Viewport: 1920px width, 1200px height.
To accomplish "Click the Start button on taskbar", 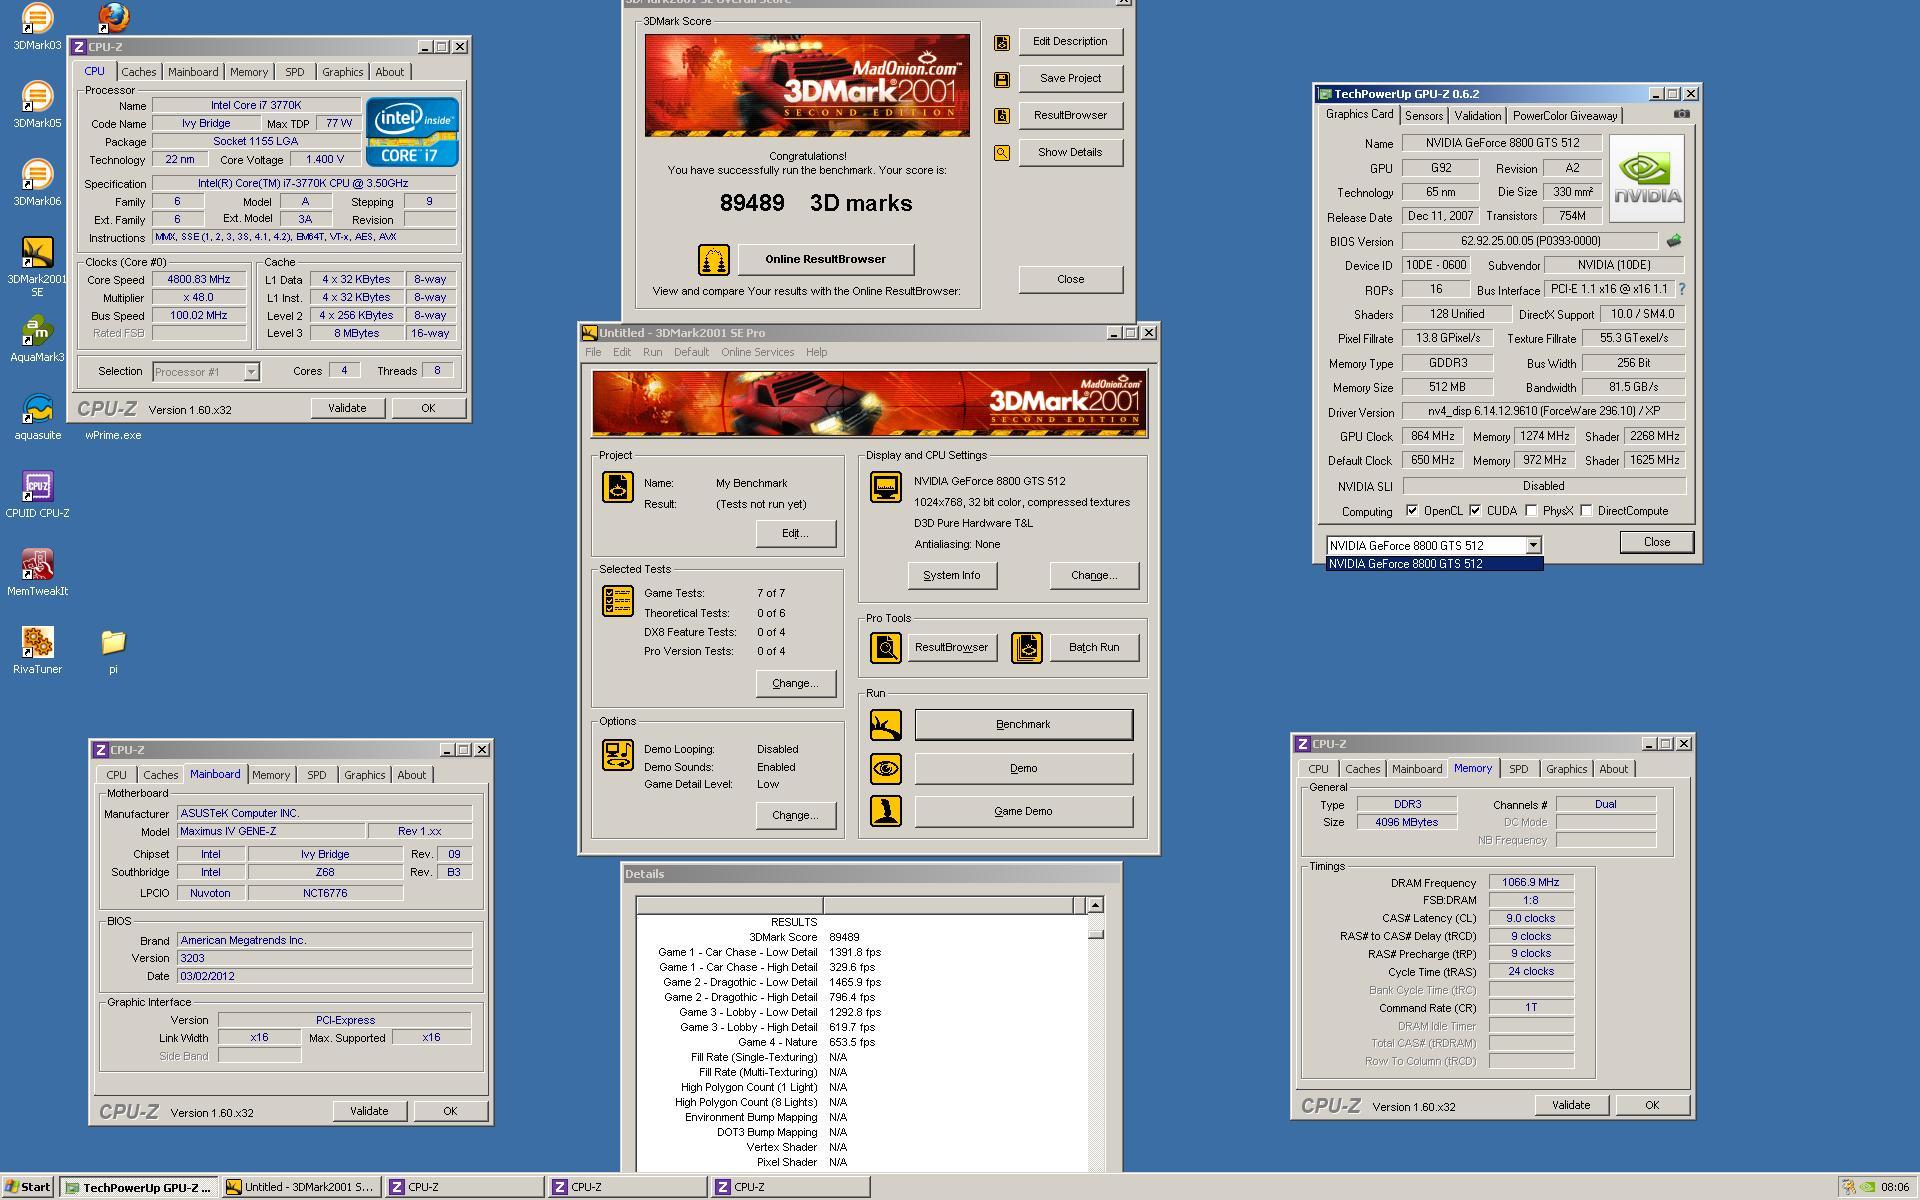I will click(x=28, y=1187).
